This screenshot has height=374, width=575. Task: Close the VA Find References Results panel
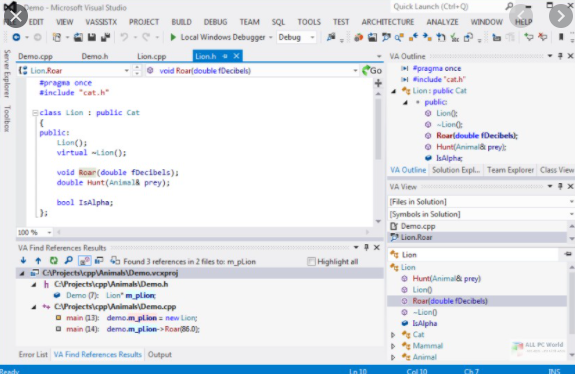(377, 248)
